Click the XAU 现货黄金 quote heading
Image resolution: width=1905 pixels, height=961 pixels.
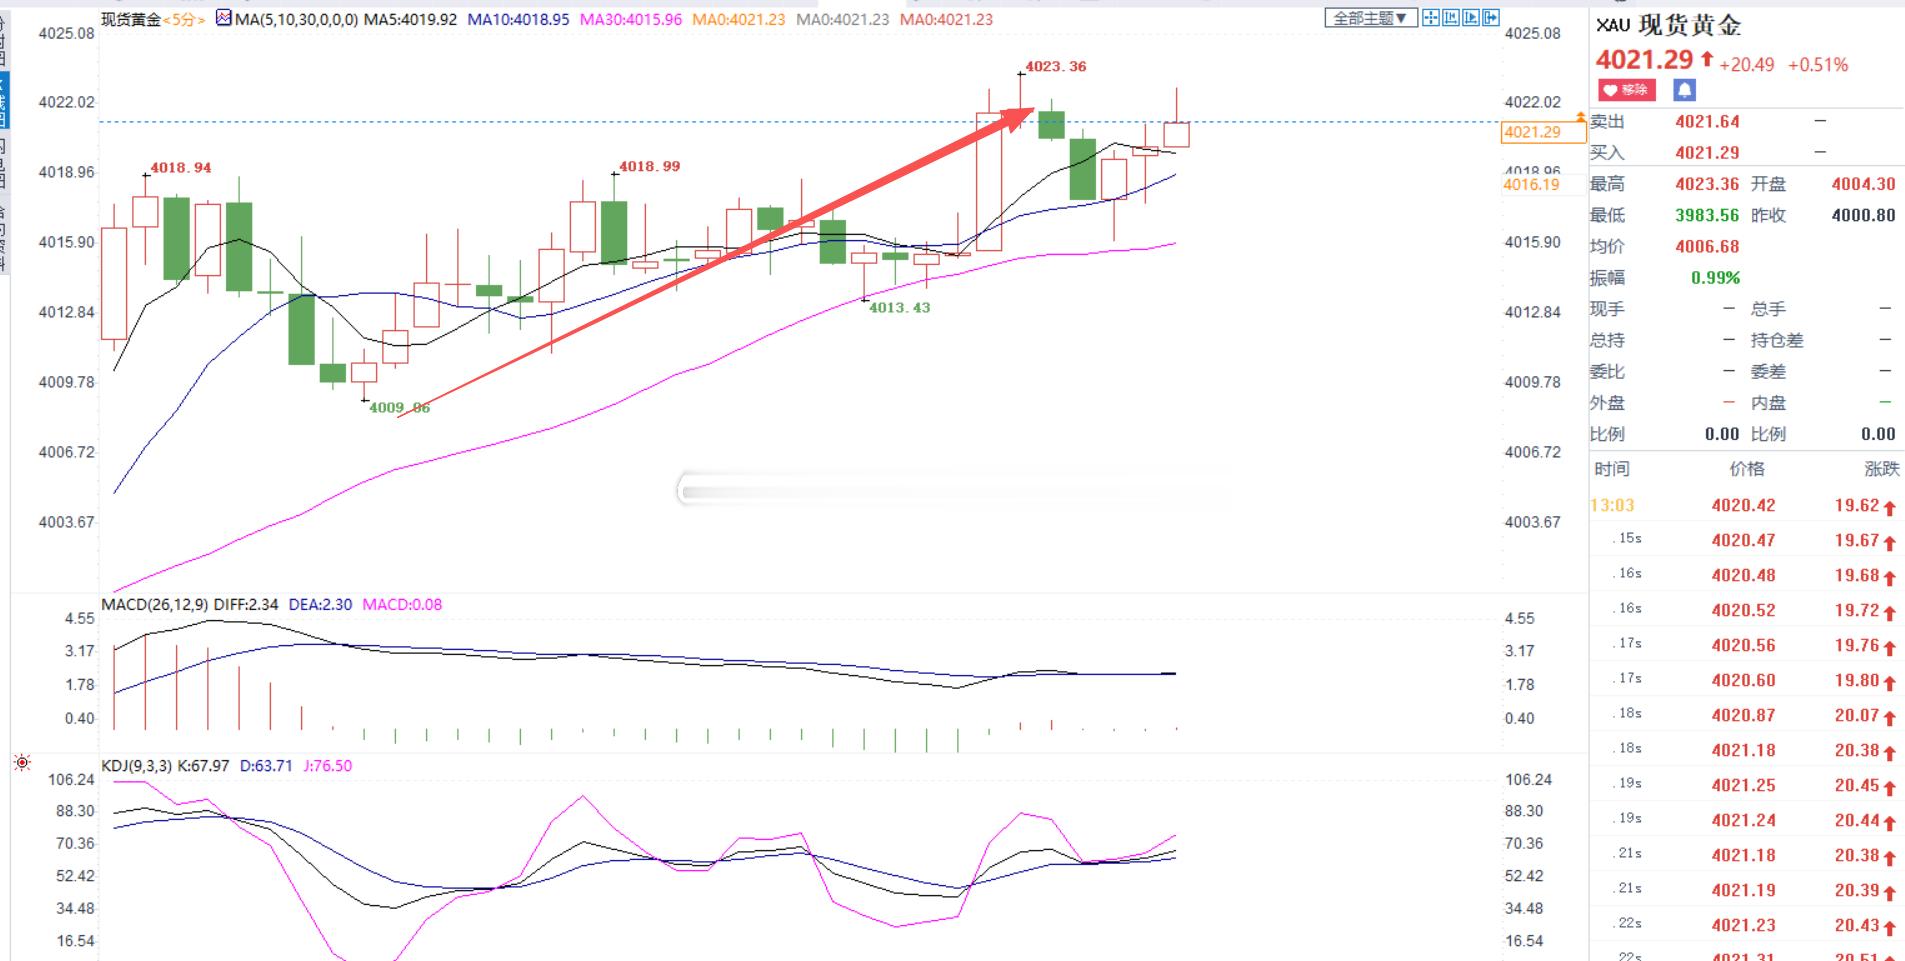coord(1669,25)
